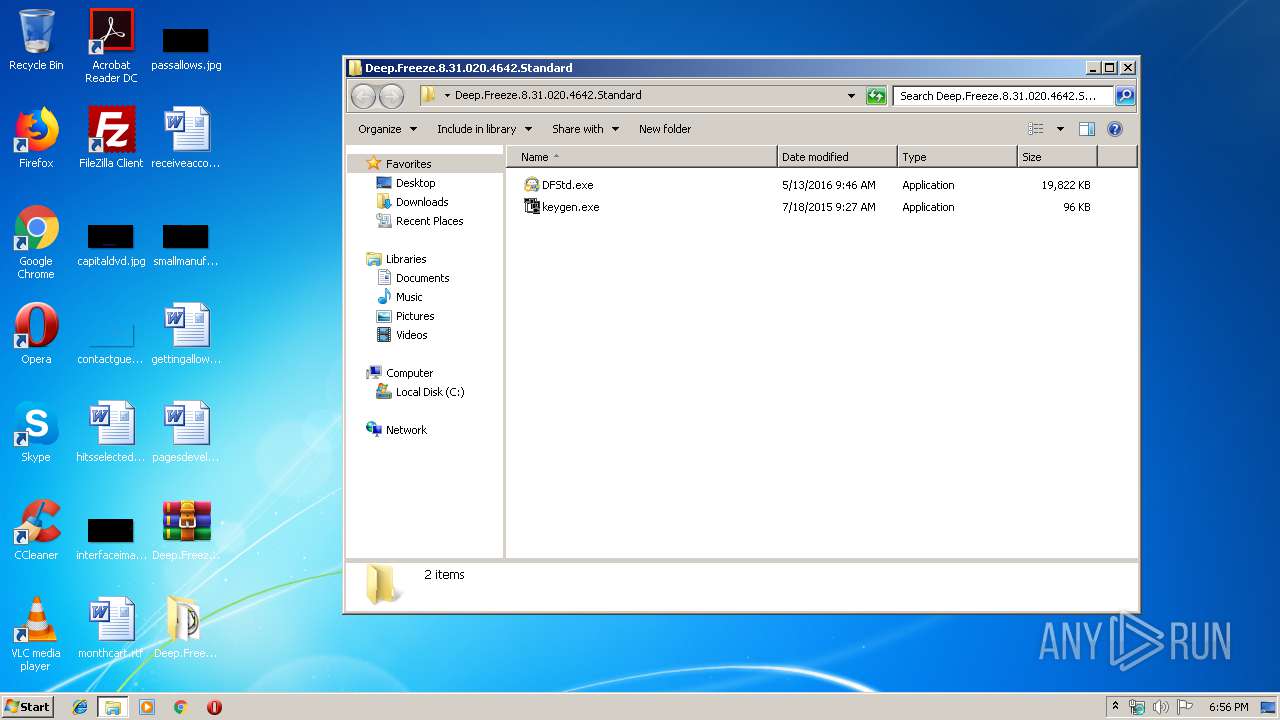Screen dimensions: 1280x720
Task: Open Desktop in navigation pane
Action: coord(415,183)
